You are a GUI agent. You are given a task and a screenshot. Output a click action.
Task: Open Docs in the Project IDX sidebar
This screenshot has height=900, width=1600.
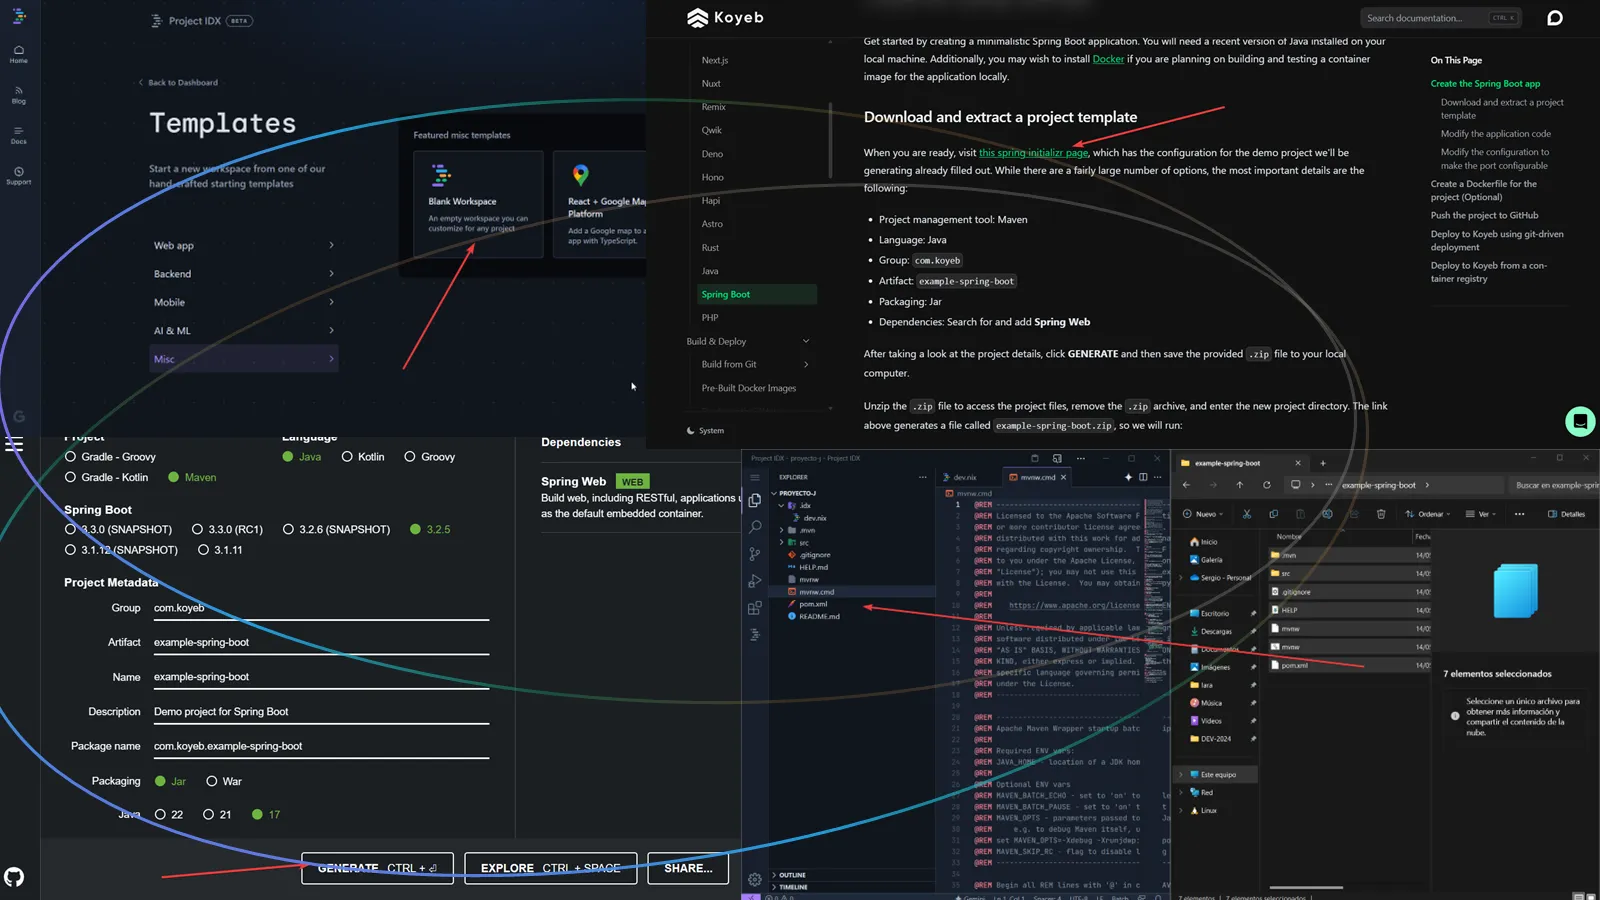(19, 135)
